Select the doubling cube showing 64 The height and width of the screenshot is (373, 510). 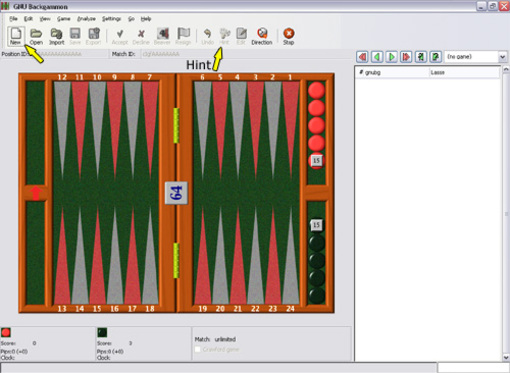[x=176, y=193]
